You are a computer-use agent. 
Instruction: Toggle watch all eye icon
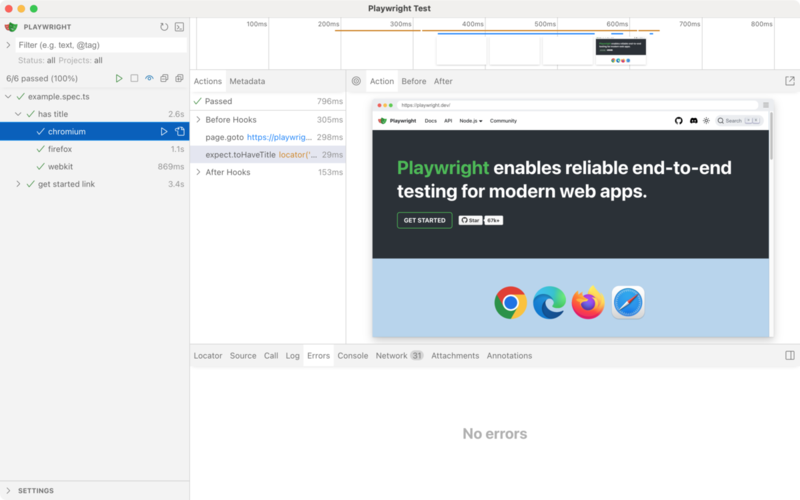click(x=149, y=79)
